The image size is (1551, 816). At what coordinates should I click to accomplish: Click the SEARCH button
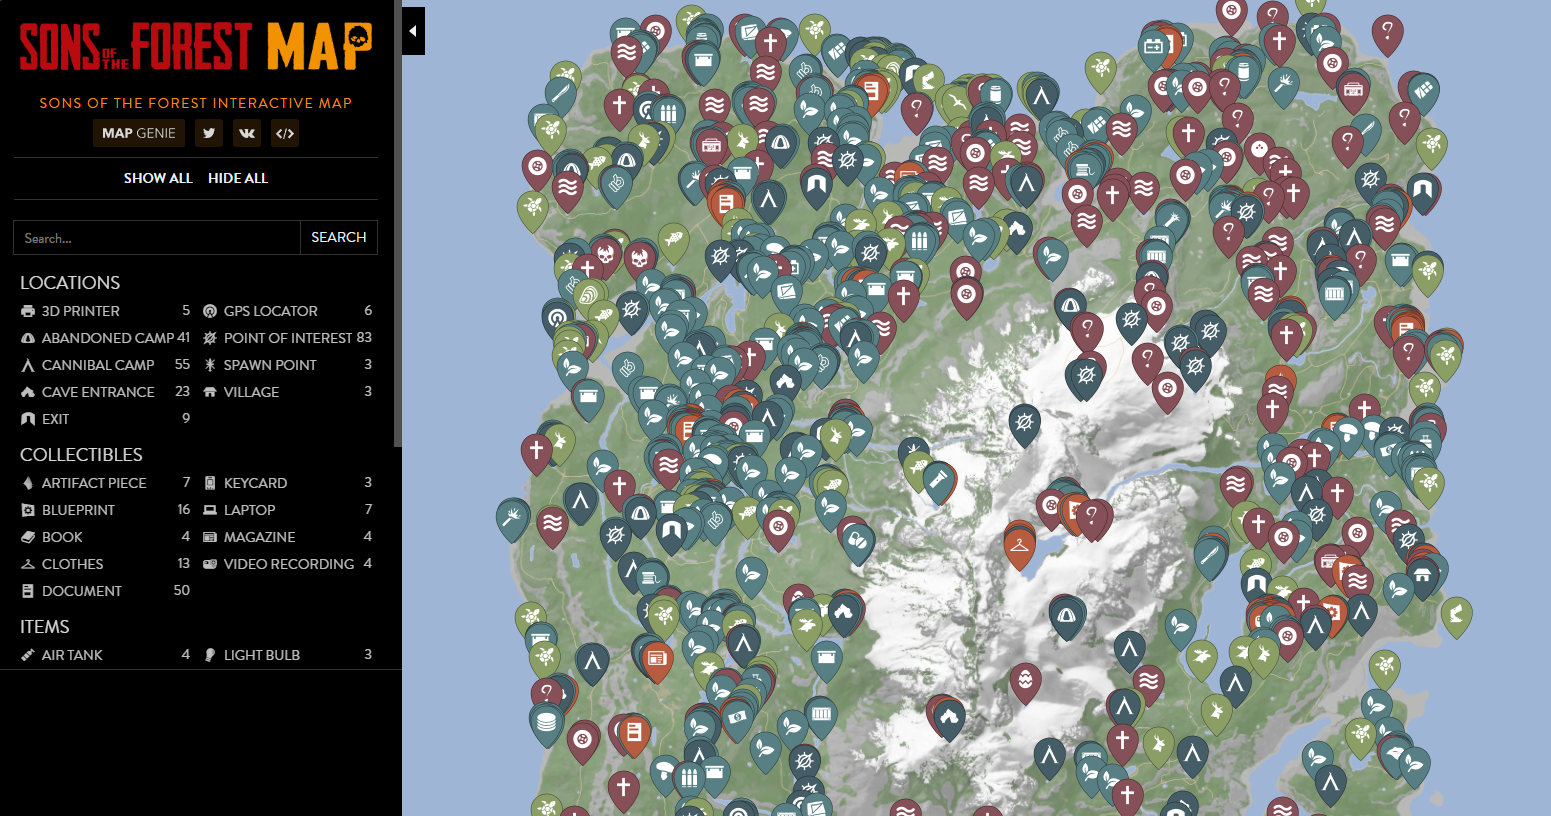[339, 237]
